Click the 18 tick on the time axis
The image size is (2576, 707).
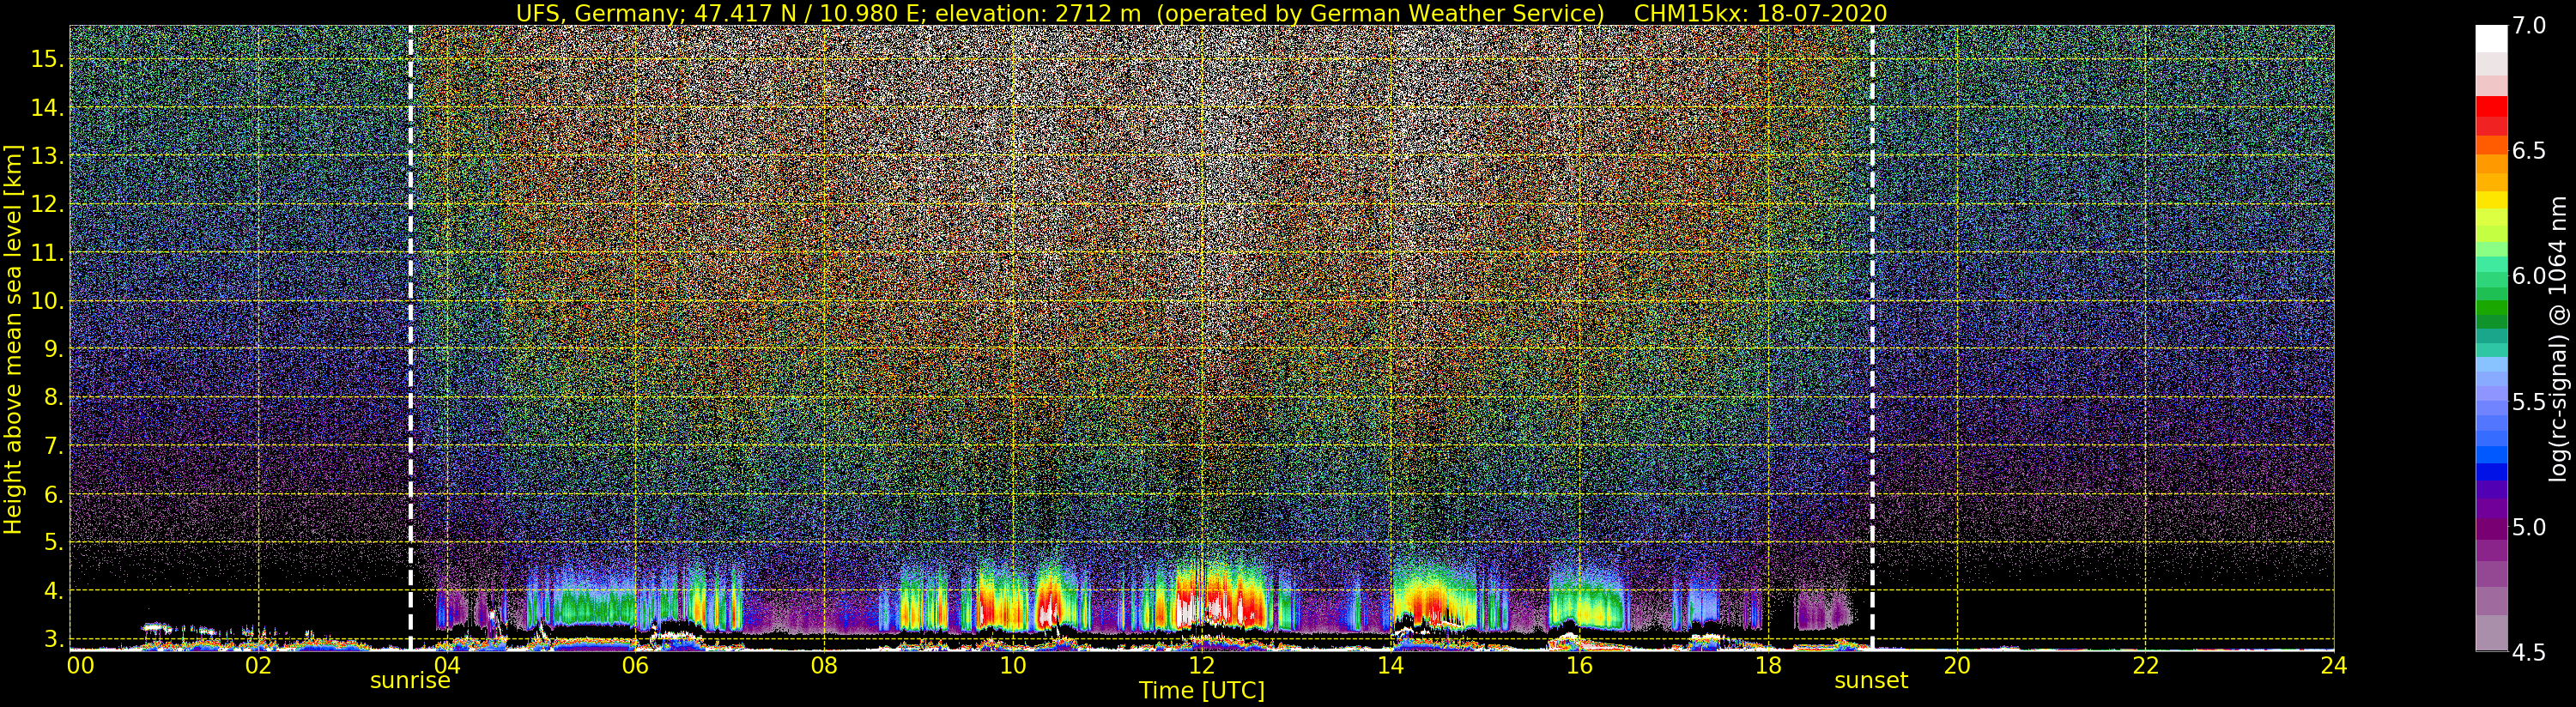(1767, 664)
